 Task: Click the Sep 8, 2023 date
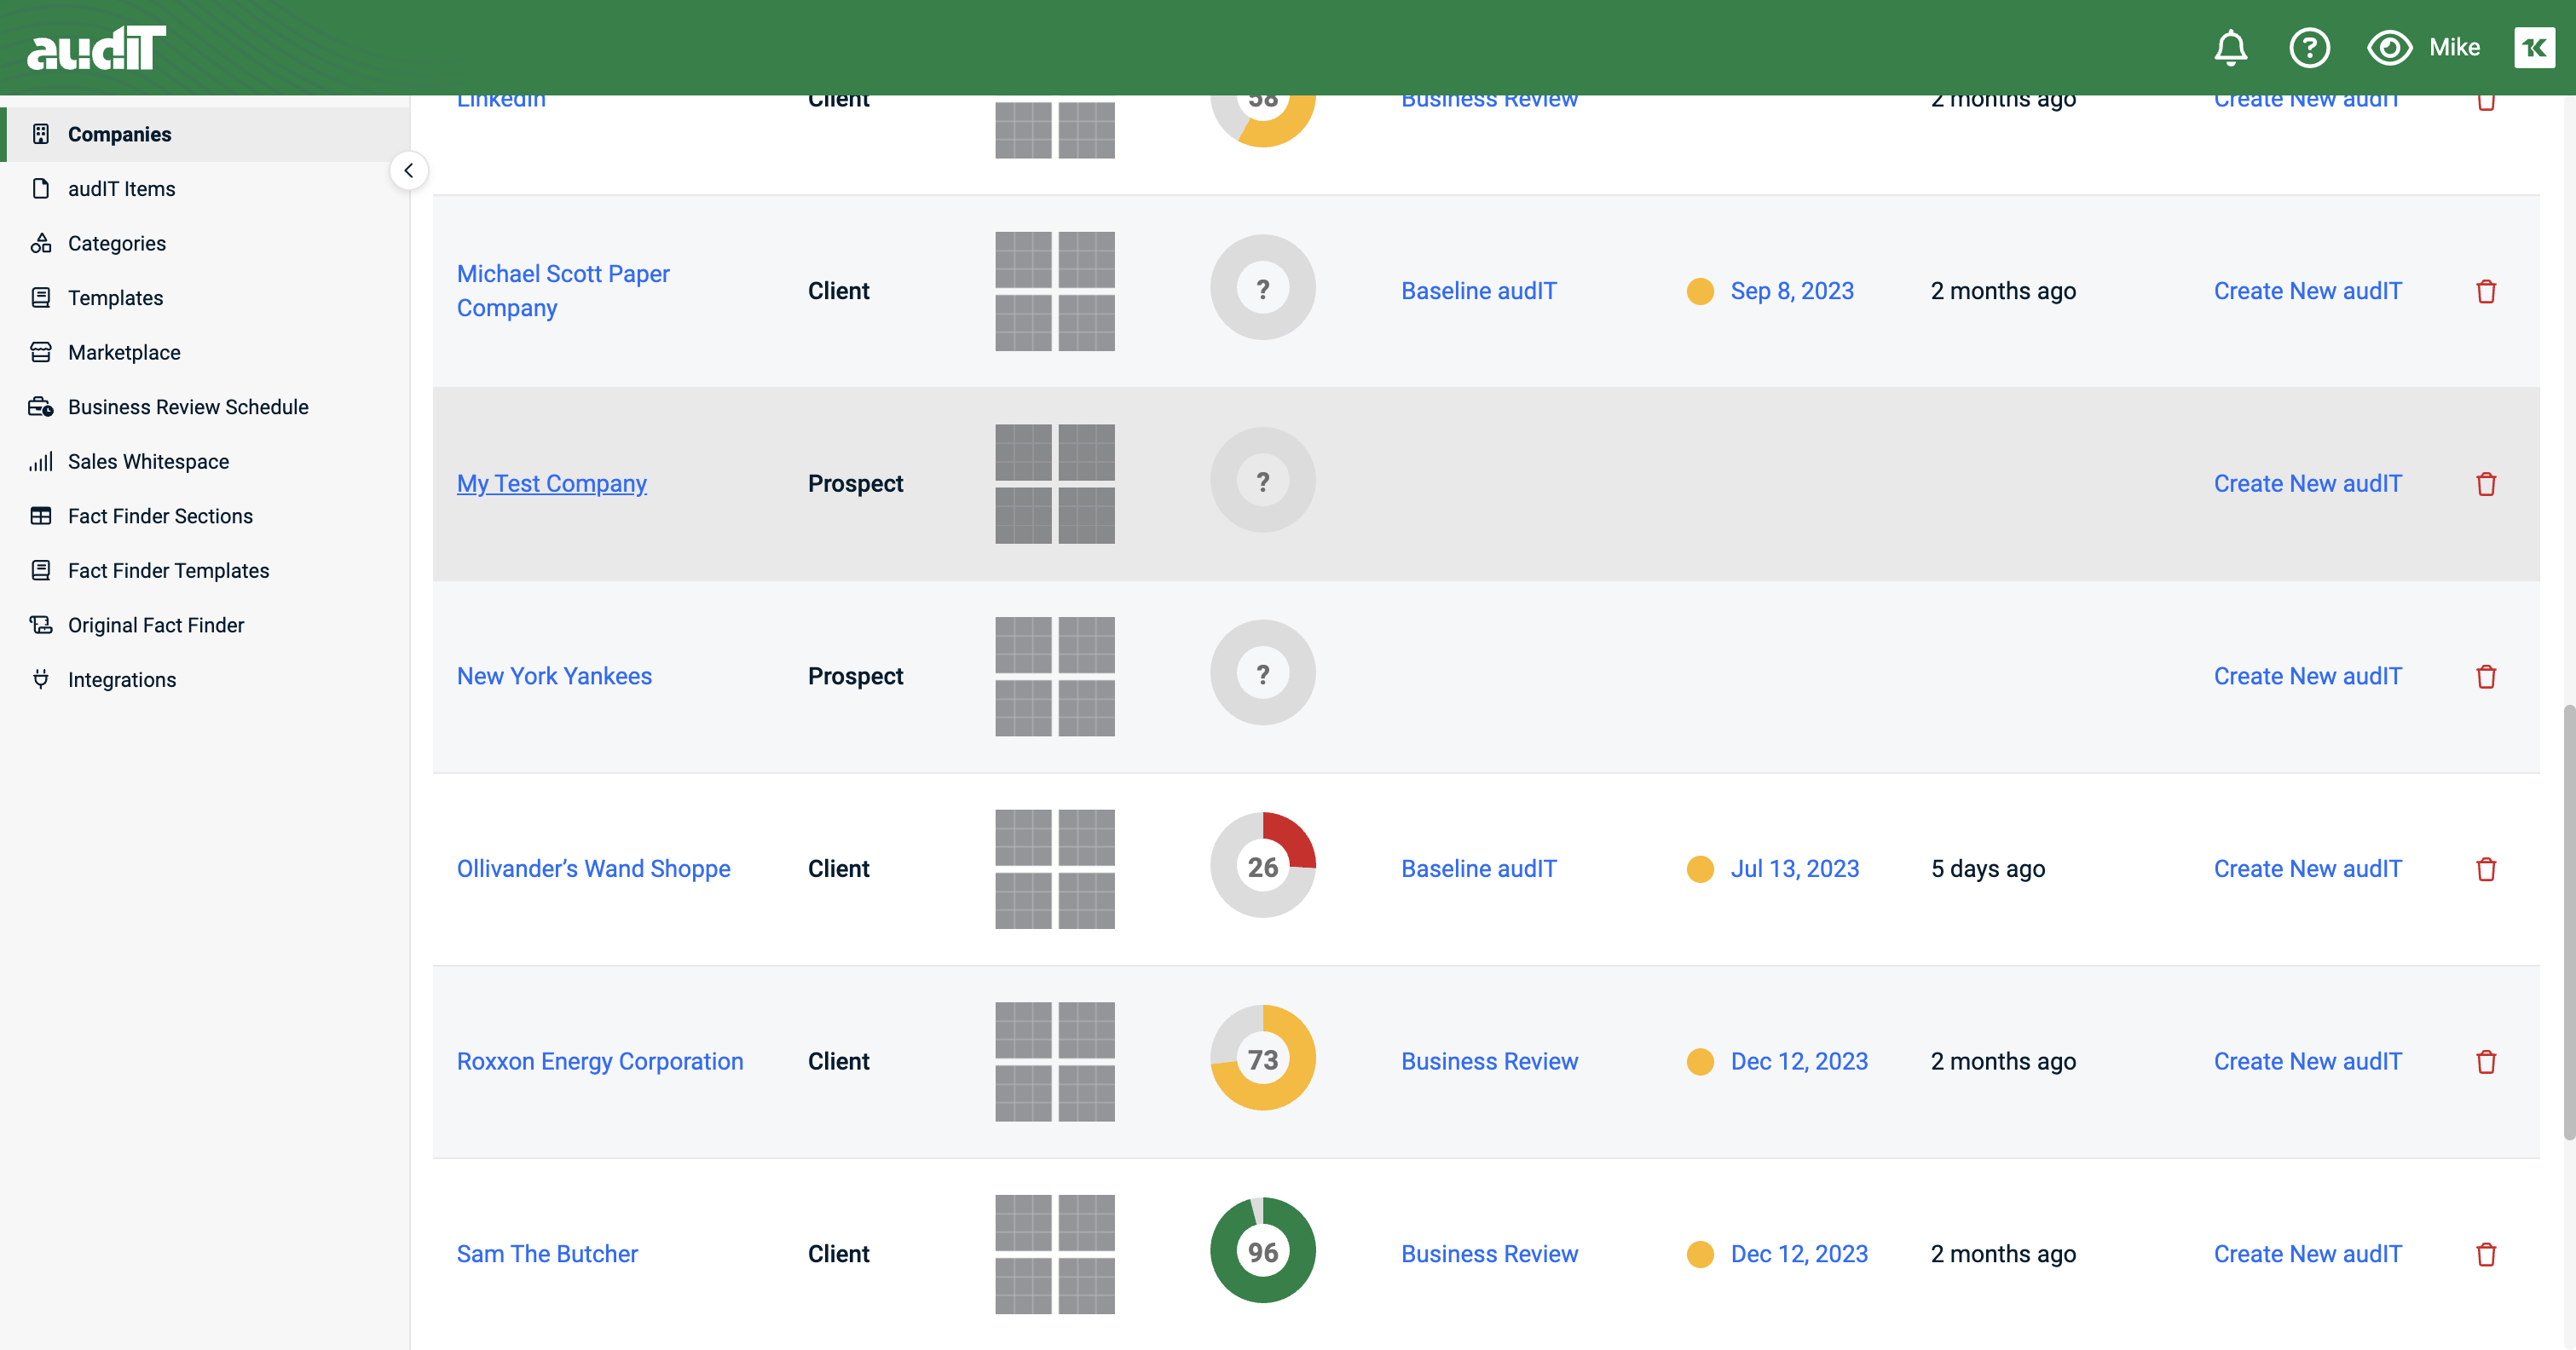(1792, 291)
